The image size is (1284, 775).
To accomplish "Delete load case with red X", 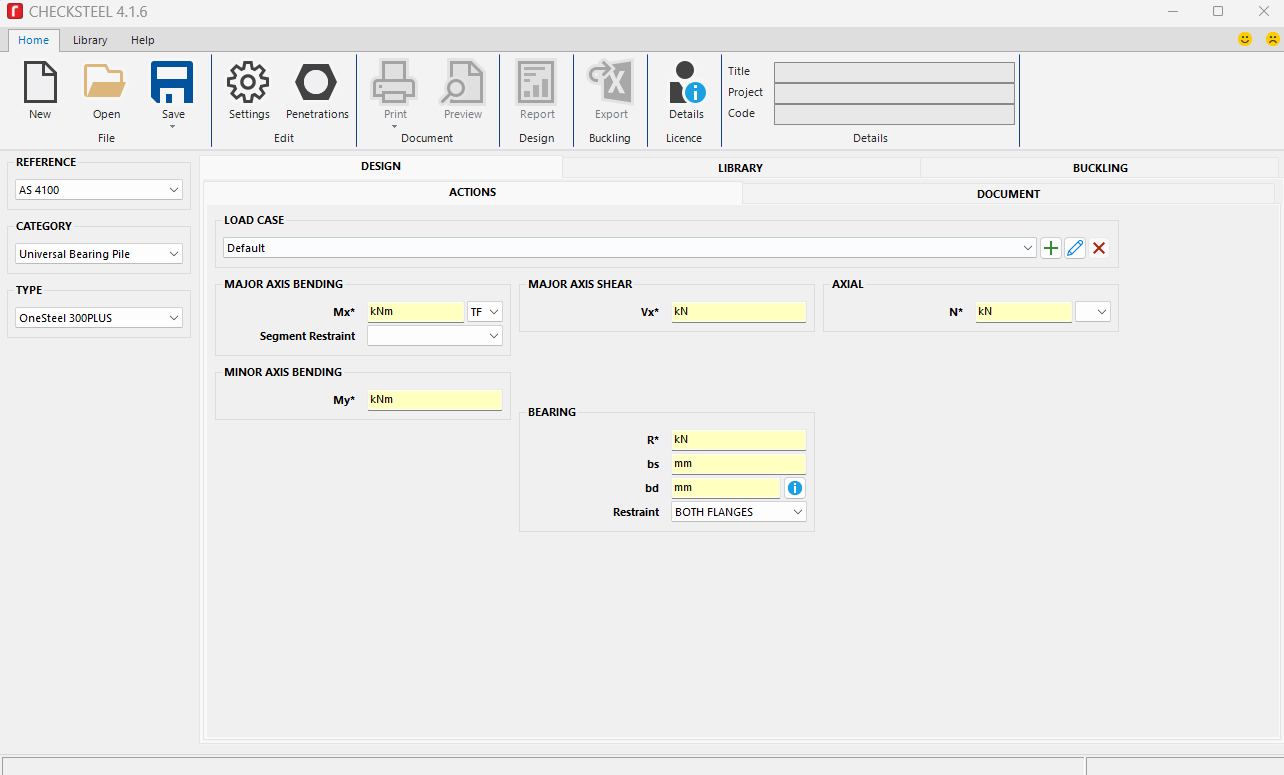I will (1099, 248).
